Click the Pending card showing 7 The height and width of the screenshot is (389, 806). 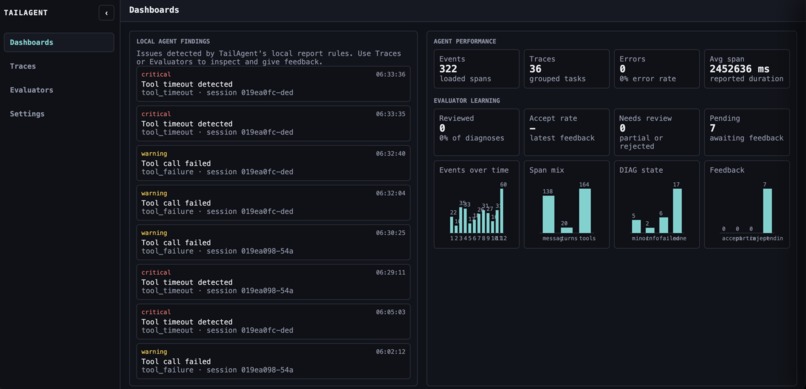pyautogui.click(x=747, y=132)
